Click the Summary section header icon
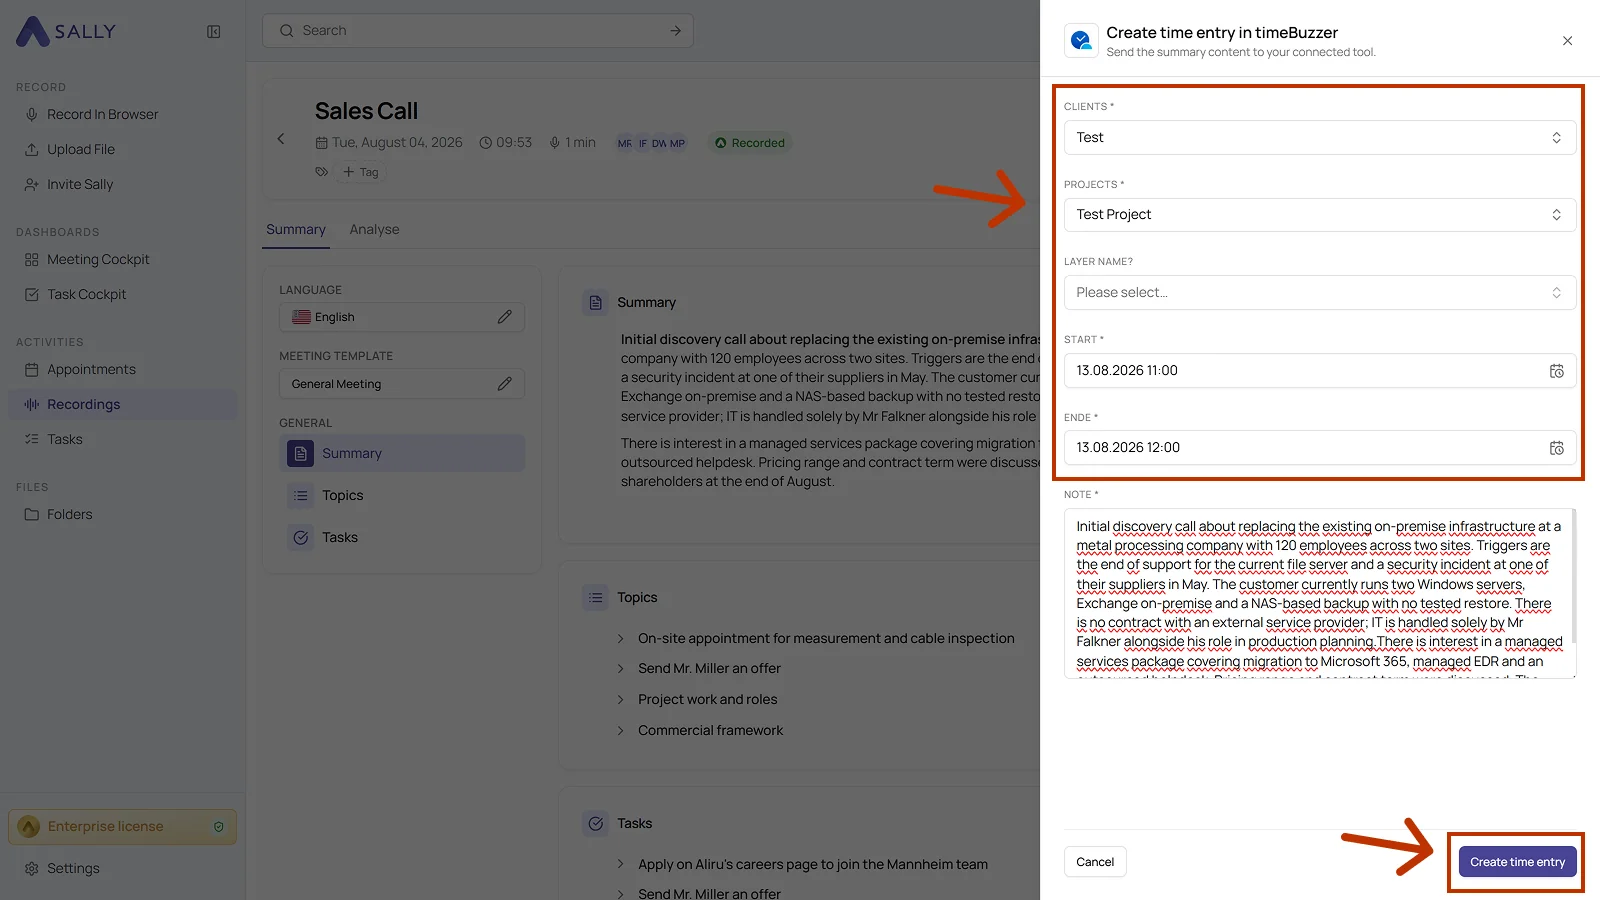This screenshot has width=1600, height=900. pyautogui.click(x=596, y=302)
